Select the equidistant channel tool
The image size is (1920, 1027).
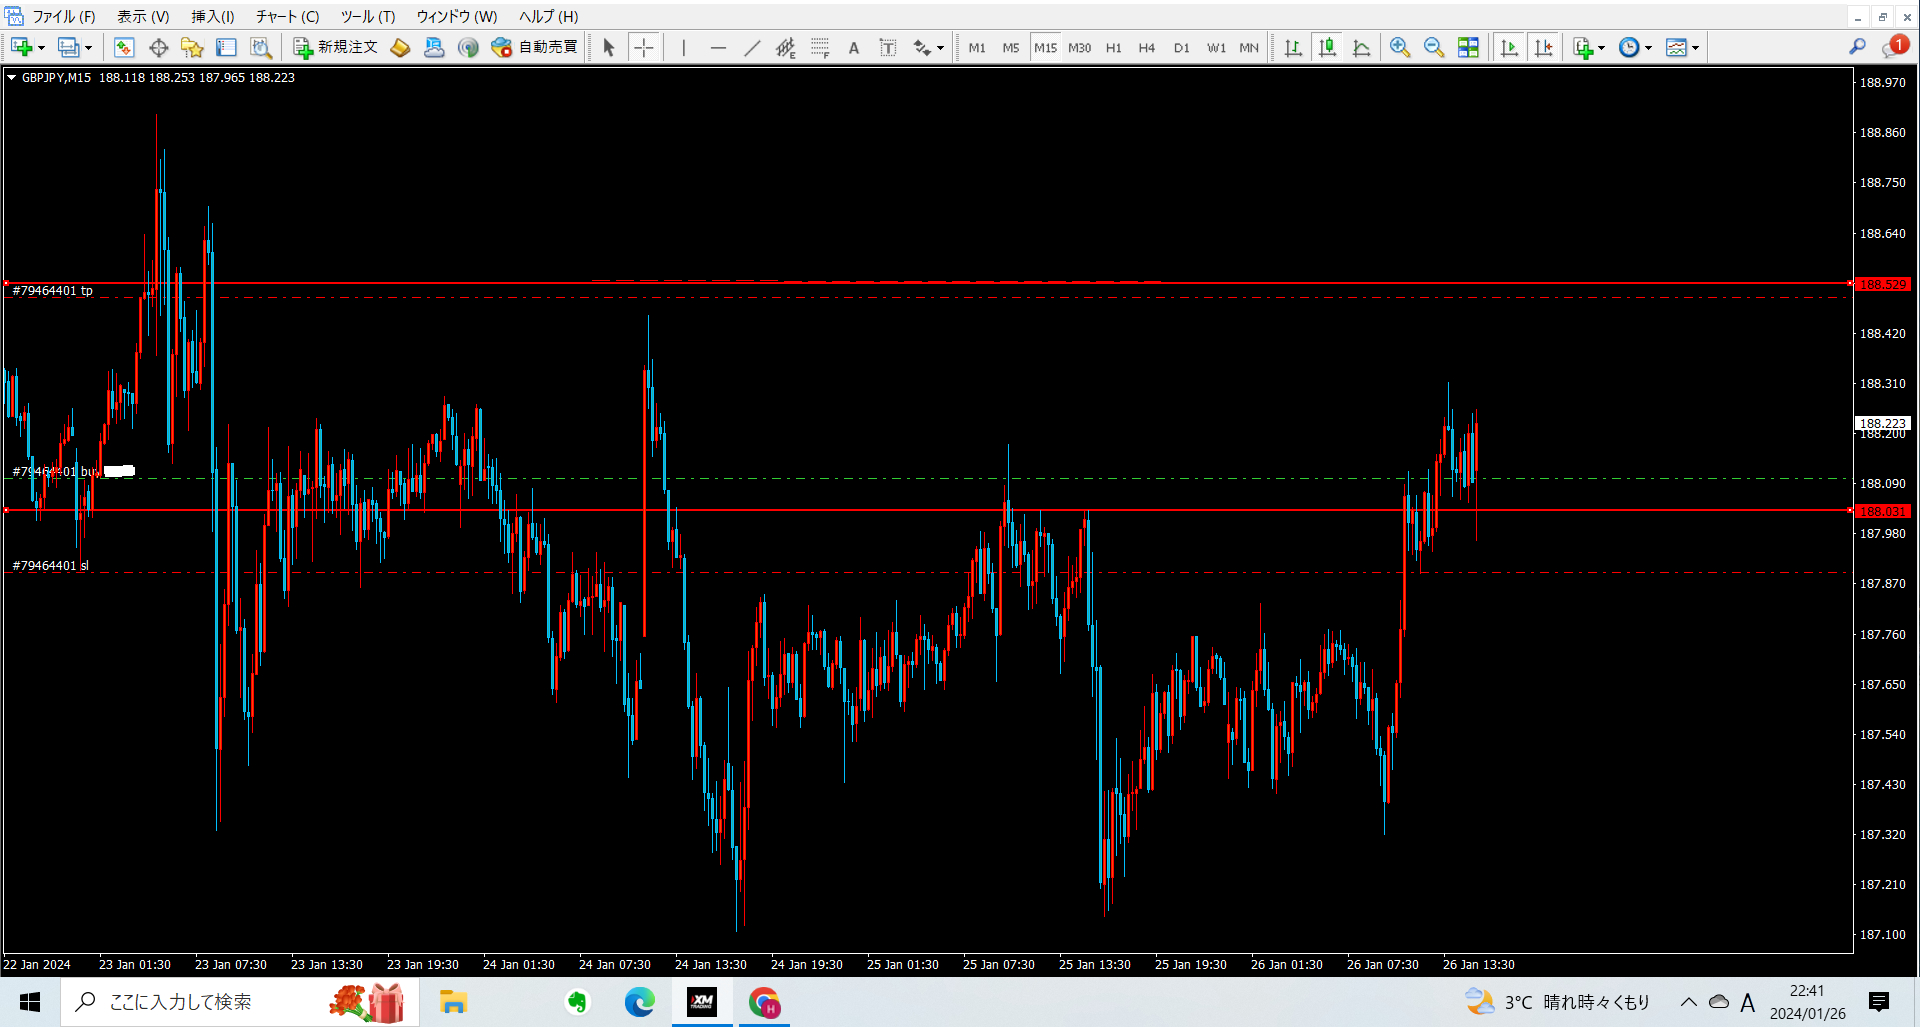coord(786,47)
